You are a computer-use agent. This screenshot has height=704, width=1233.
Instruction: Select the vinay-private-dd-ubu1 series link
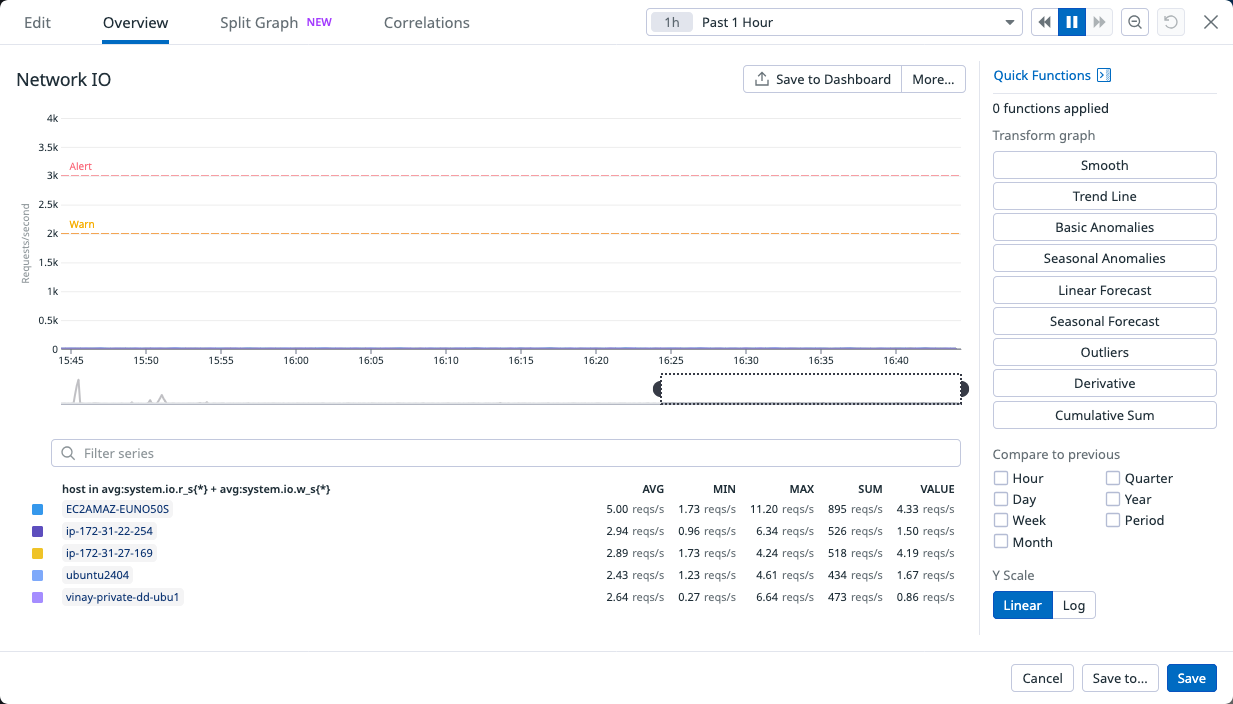click(122, 596)
